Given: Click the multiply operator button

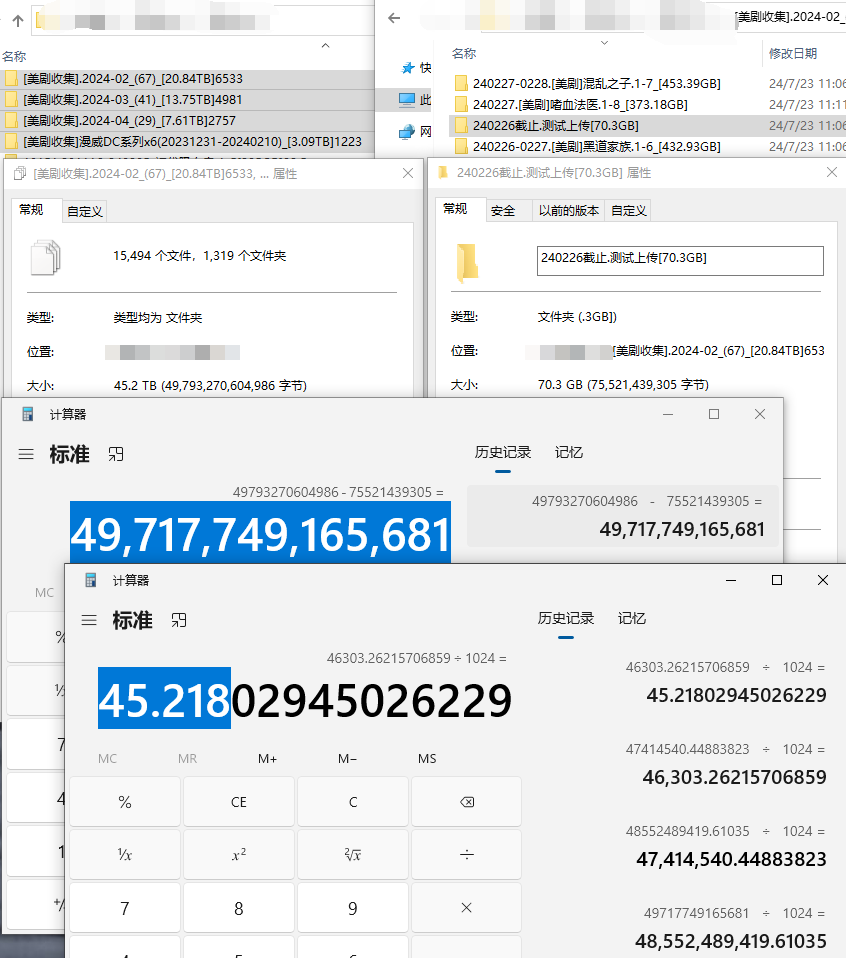Looking at the screenshot, I should pyautogui.click(x=466, y=908).
